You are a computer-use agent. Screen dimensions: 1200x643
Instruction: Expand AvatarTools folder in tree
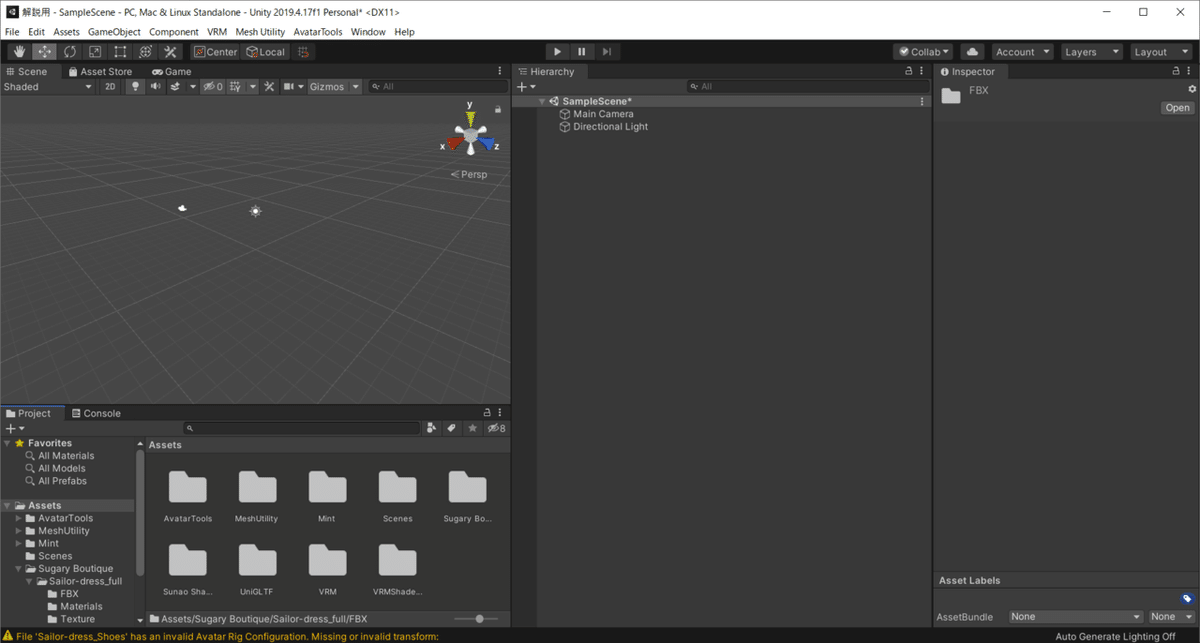(18, 518)
